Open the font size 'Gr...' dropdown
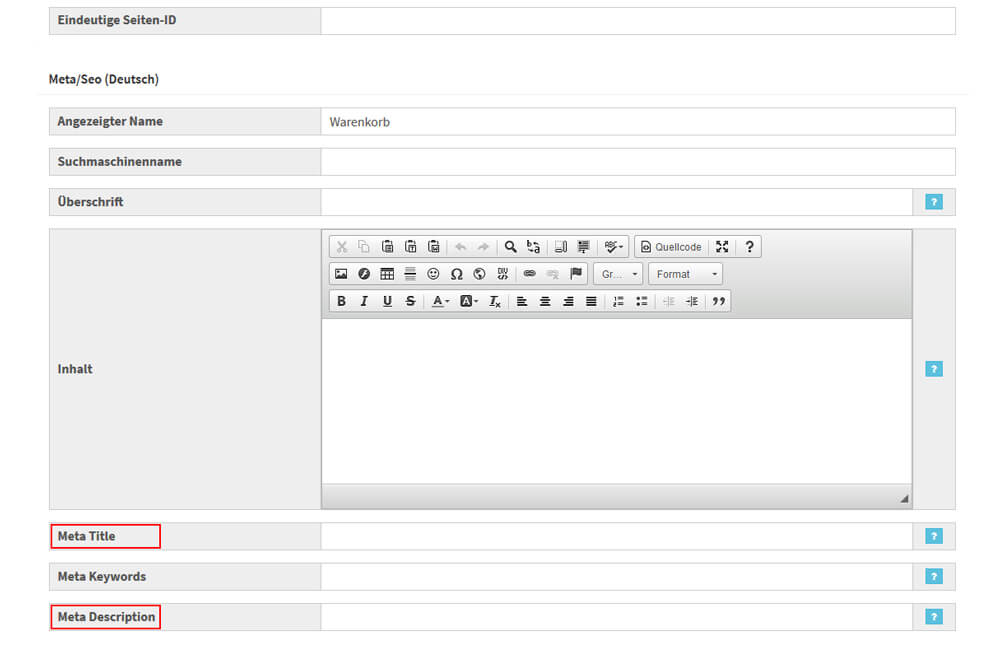The width and height of the screenshot is (1000, 652). (618, 274)
